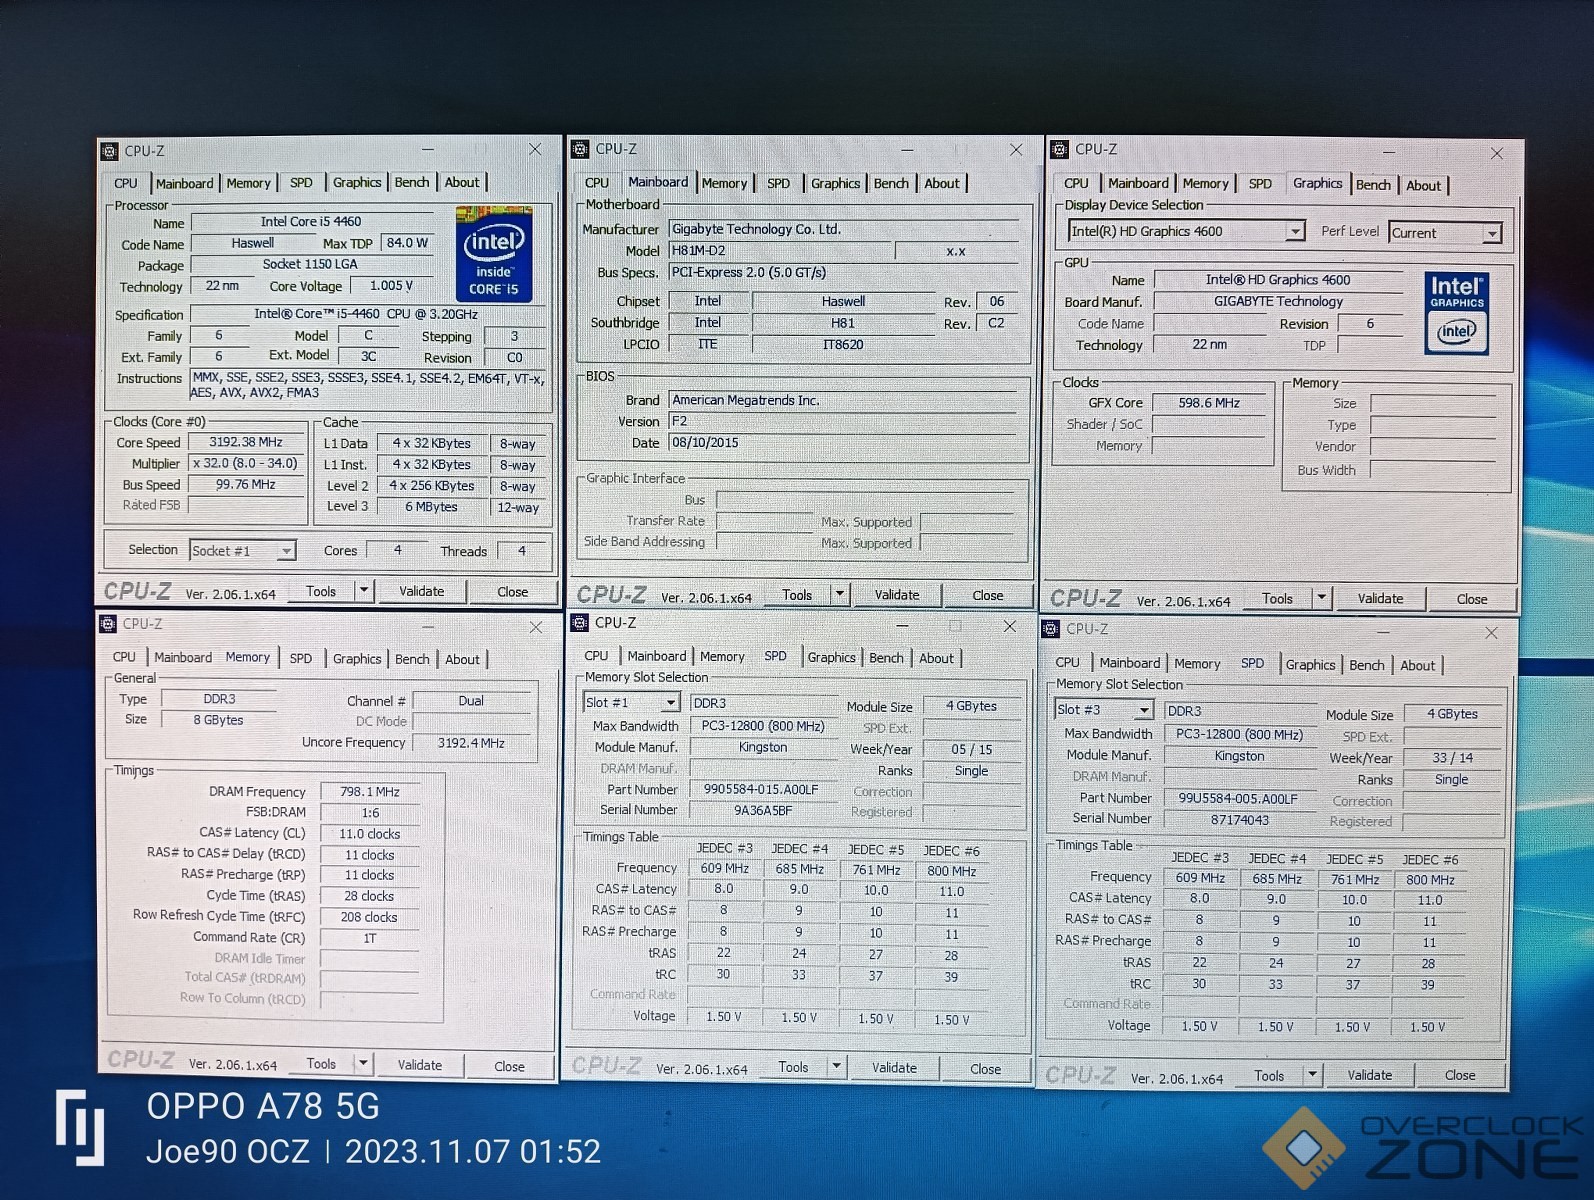Viewport: 1594px width, 1200px height.
Task: Select SPD tab in Memory window
Action: coord(301,659)
